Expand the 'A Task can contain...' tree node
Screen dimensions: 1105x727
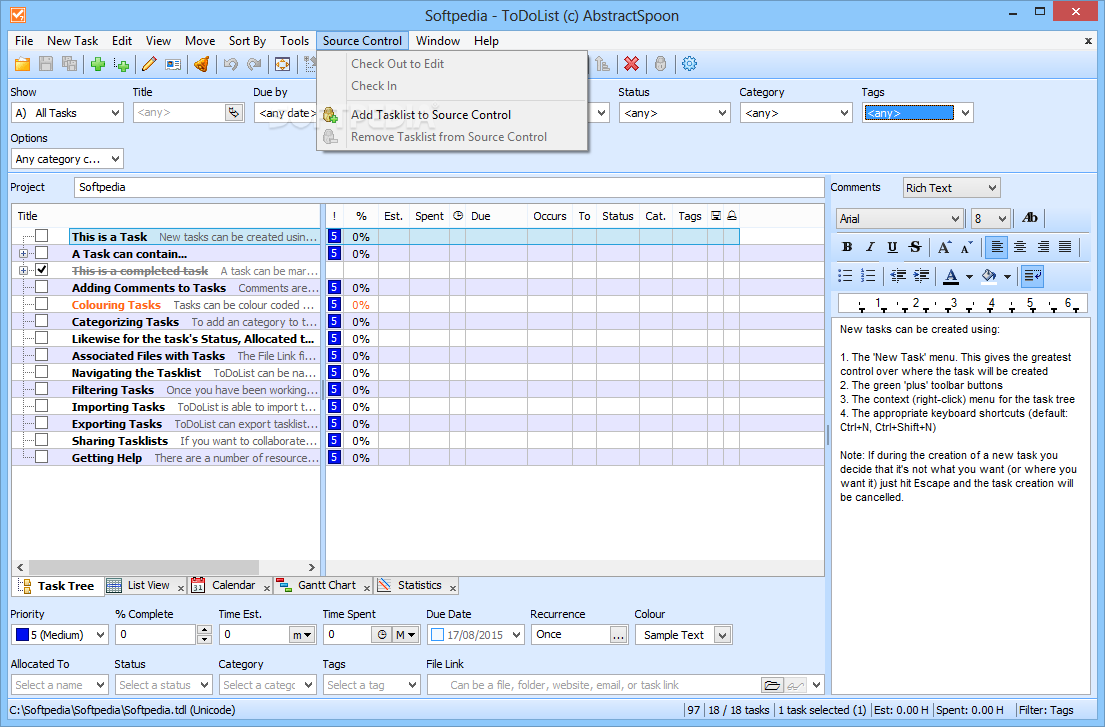pos(23,254)
